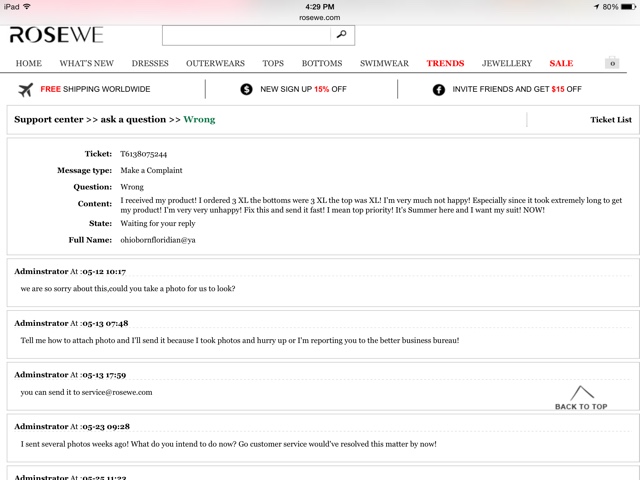Screen dimensions: 640x480
Task: Click the Make a Complaint message type
Action: [x=151, y=171]
